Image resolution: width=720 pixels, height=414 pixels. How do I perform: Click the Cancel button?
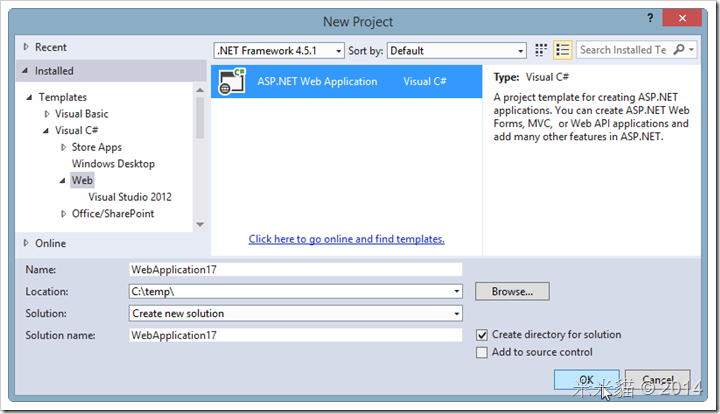pos(658,380)
